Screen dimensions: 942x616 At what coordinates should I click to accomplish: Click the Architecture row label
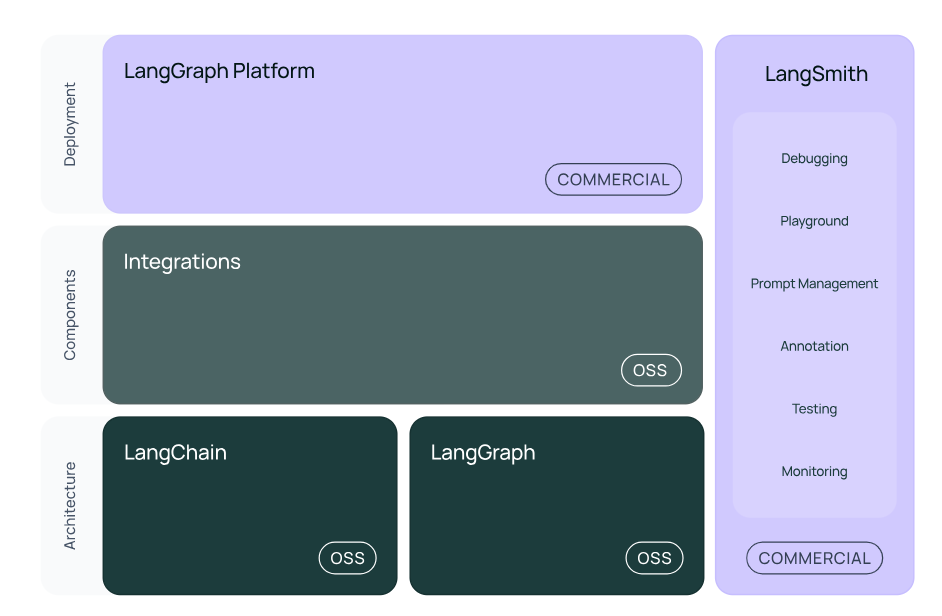tap(70, 504)
